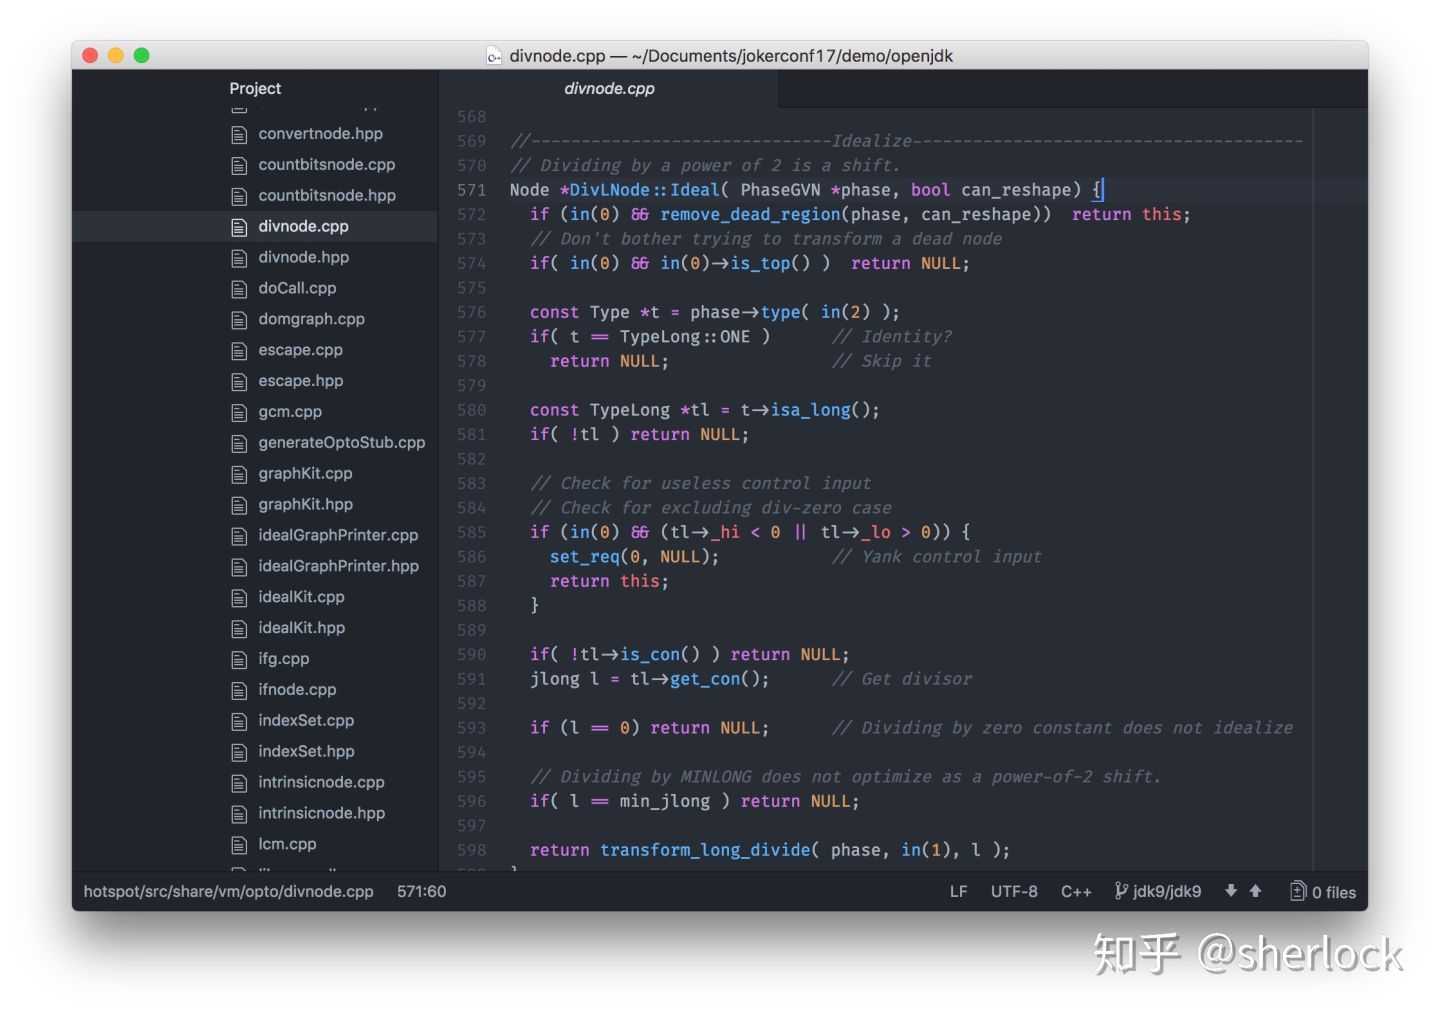
Task: Click line number 585 in the gutter
Action: click(471, 533)
